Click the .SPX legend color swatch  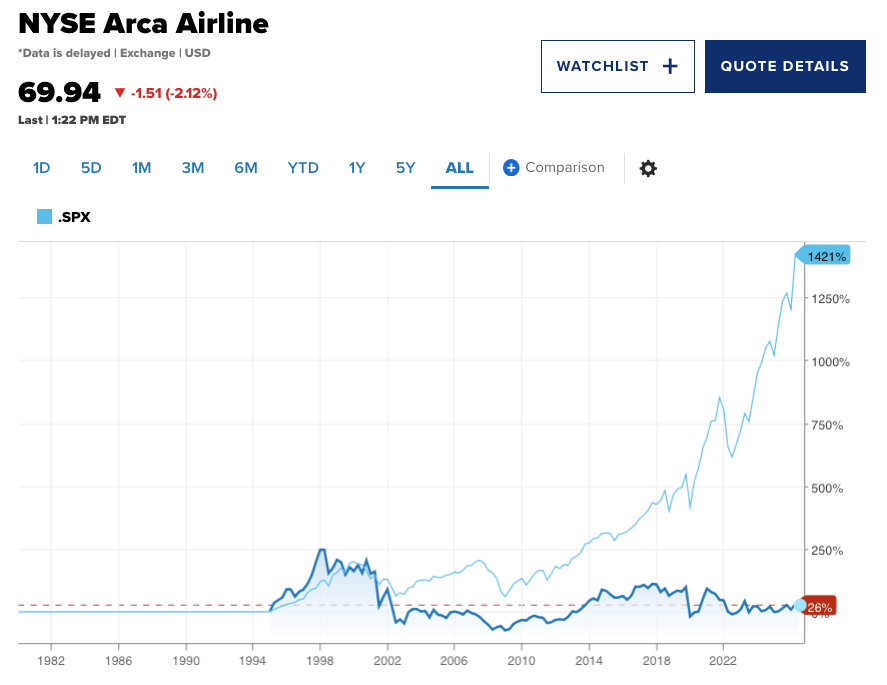pyautogui.click(x=44, y=217)
